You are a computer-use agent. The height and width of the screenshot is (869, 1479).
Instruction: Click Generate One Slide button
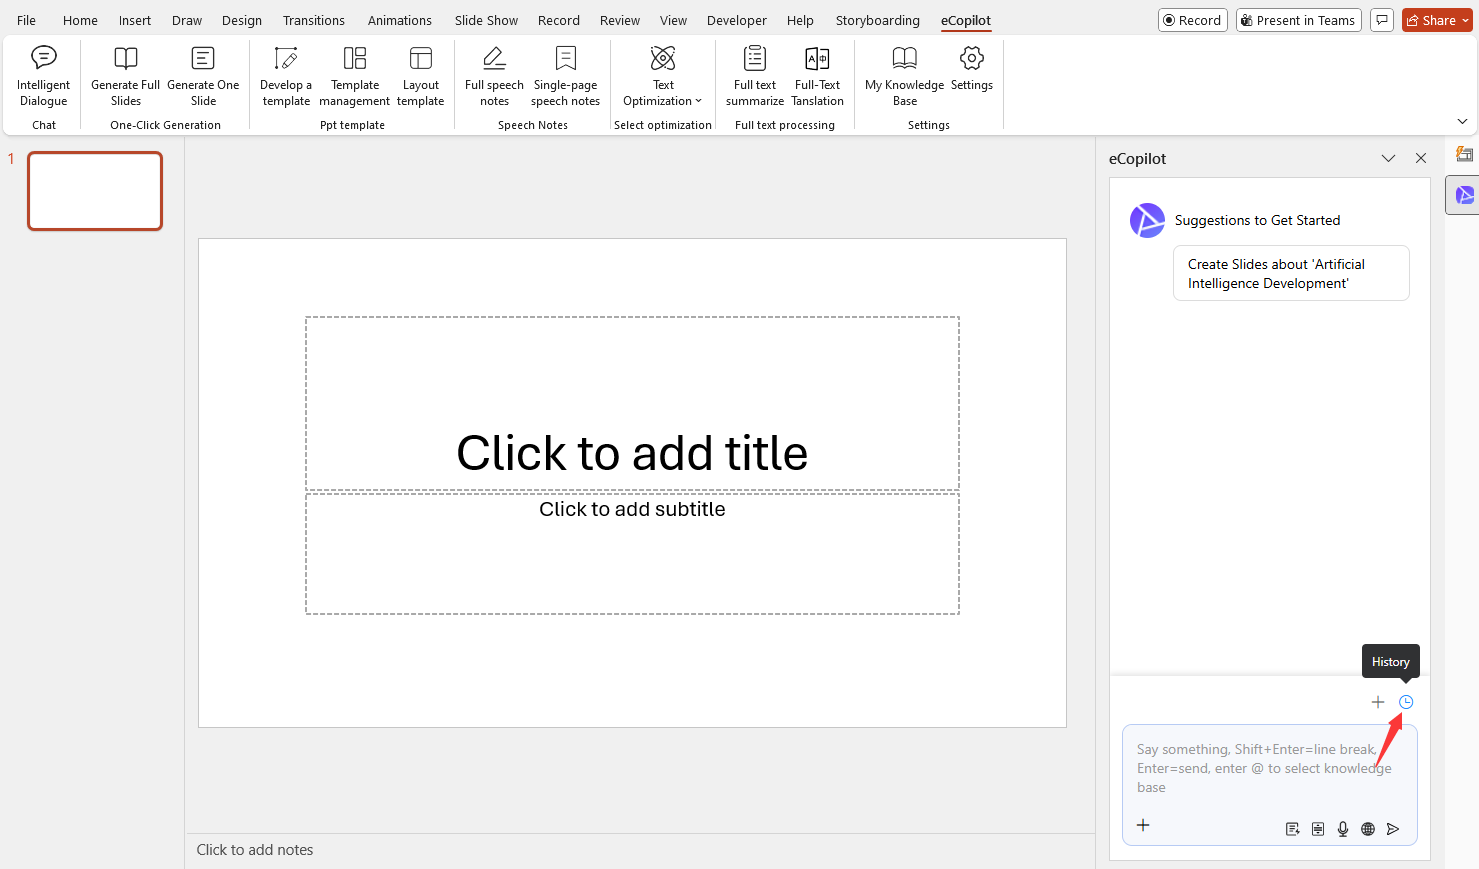click(x=203, y=76)
